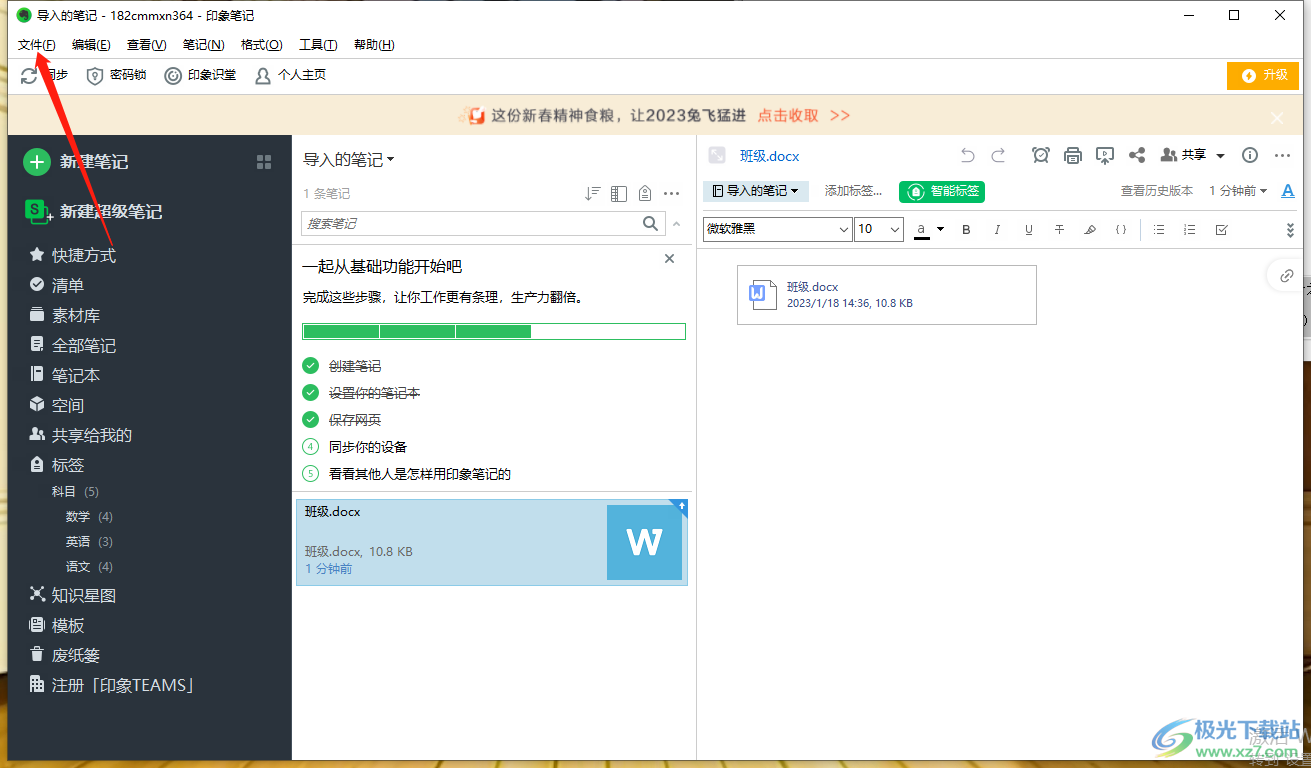Open the 格式 menu
Viewport: 1311px width, 768px height.
pos(261,45)
